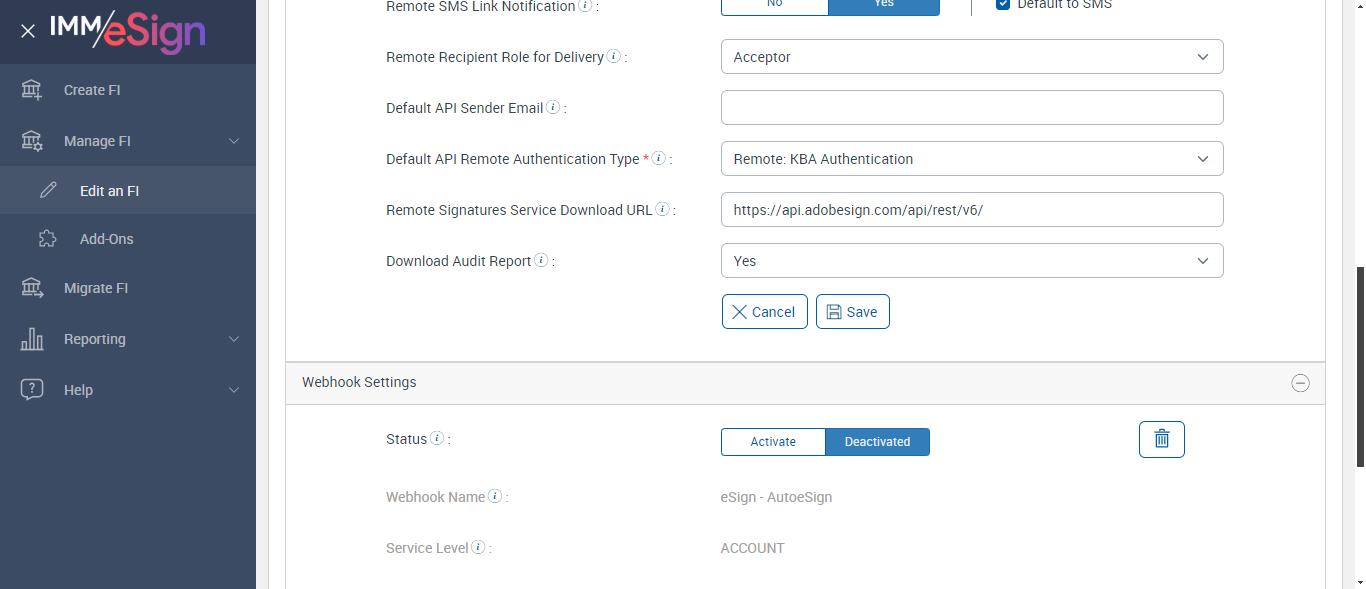Go to Create FI in sidebar

click(x=92, y=90)
